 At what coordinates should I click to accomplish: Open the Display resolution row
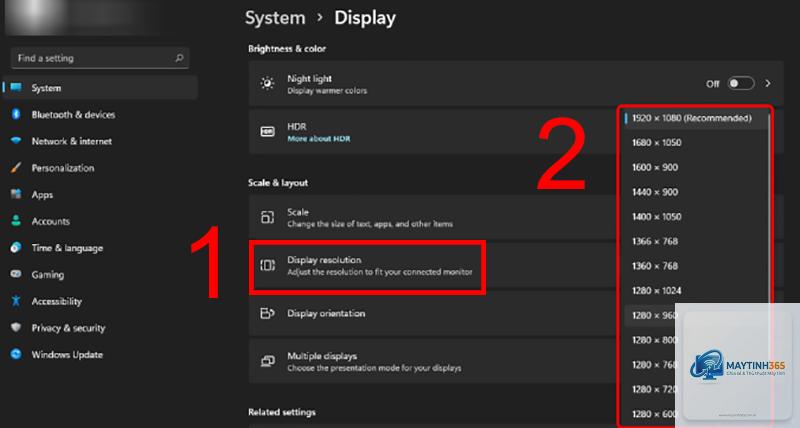click(433, 266)
